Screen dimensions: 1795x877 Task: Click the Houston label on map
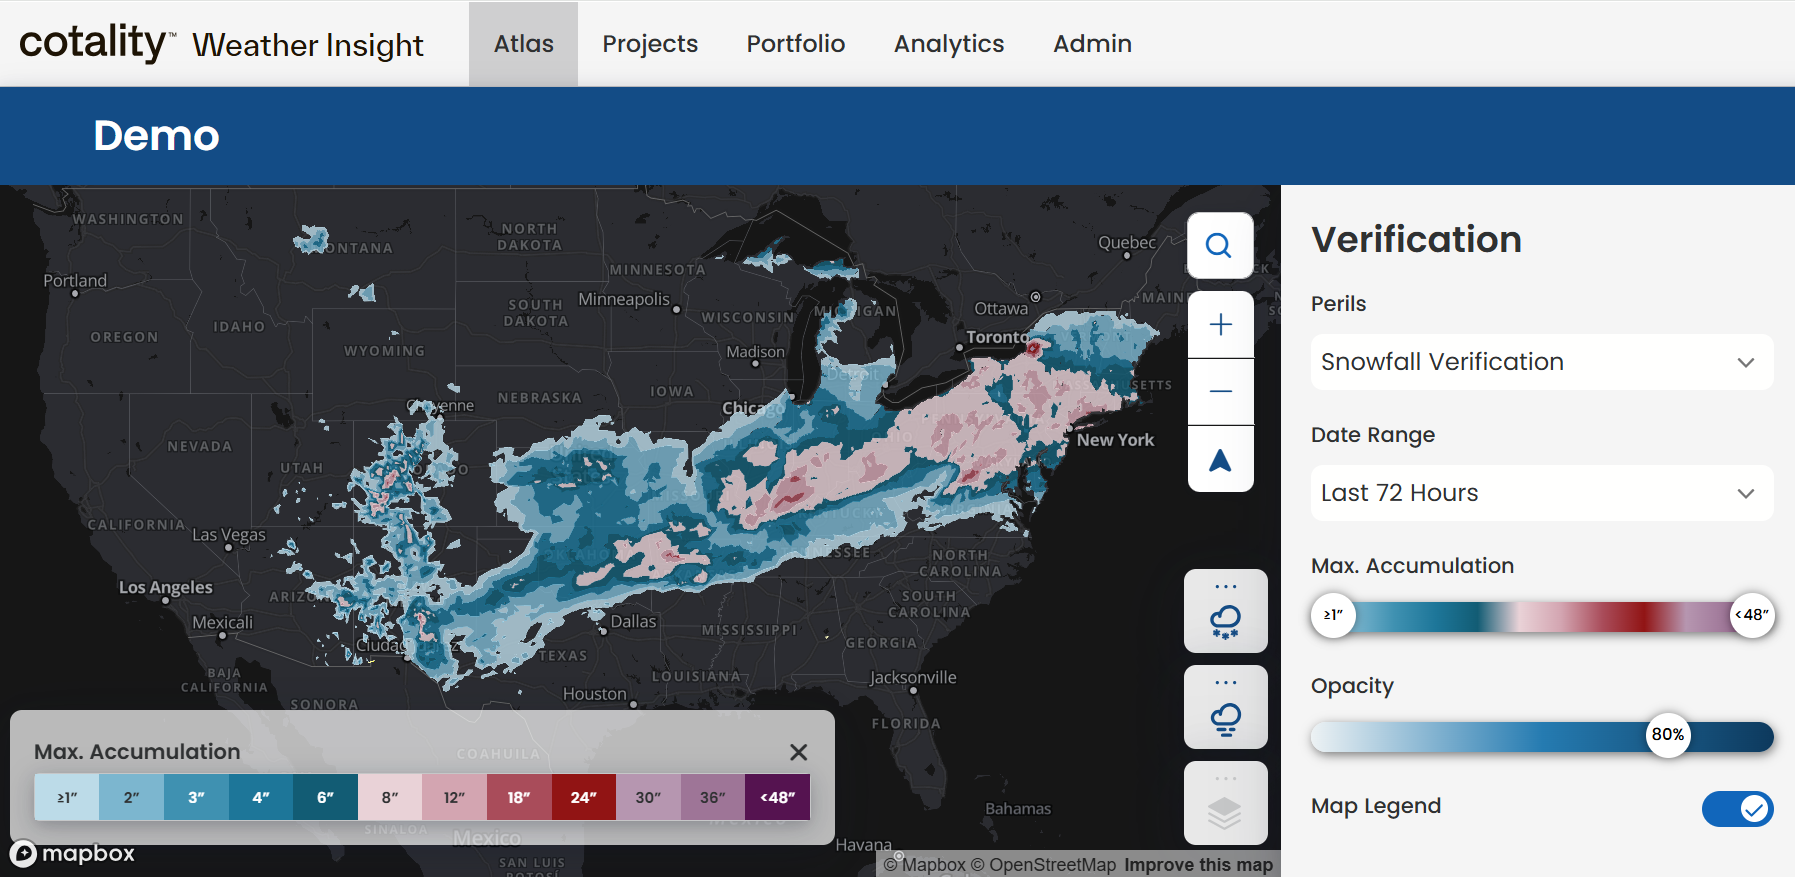(595, 693)
